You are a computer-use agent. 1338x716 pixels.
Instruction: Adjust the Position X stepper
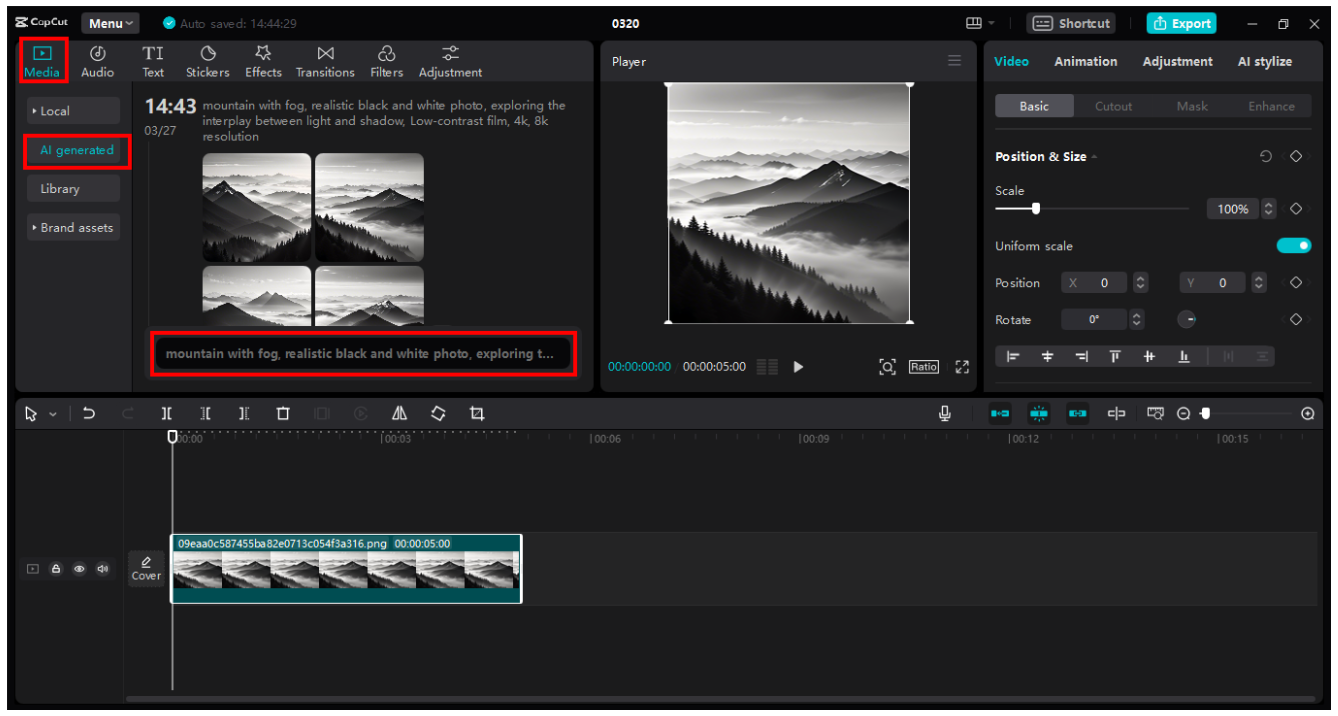[1140, 283]
